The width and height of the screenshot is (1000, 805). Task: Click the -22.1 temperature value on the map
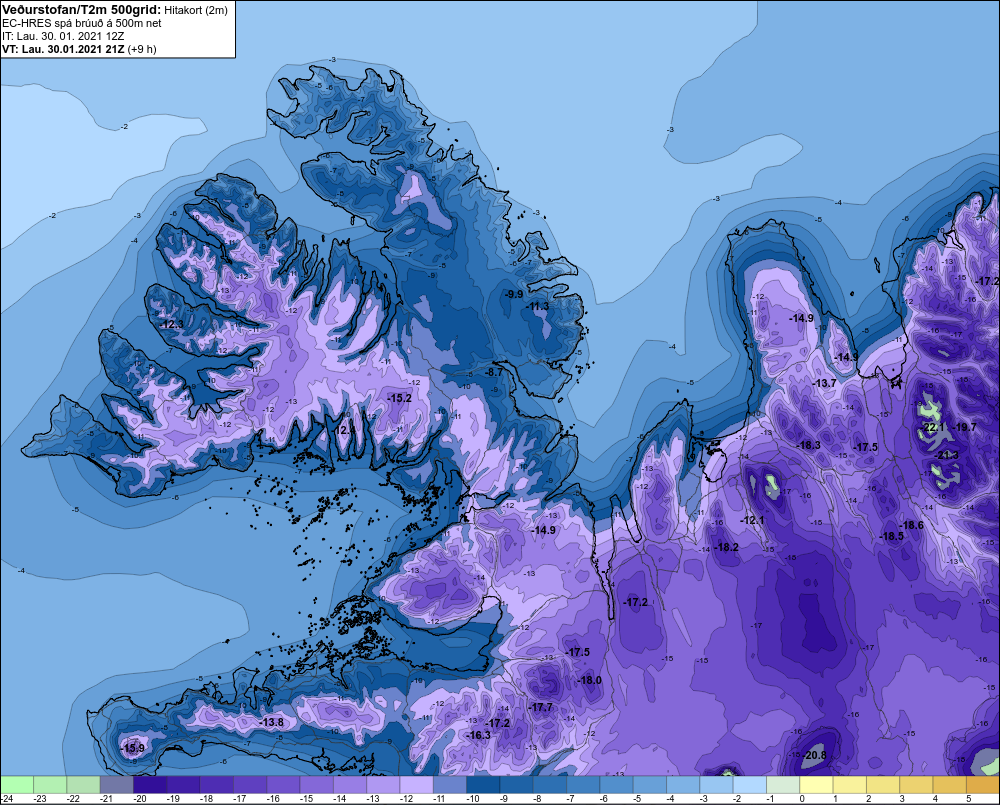(x=933, y=427)
